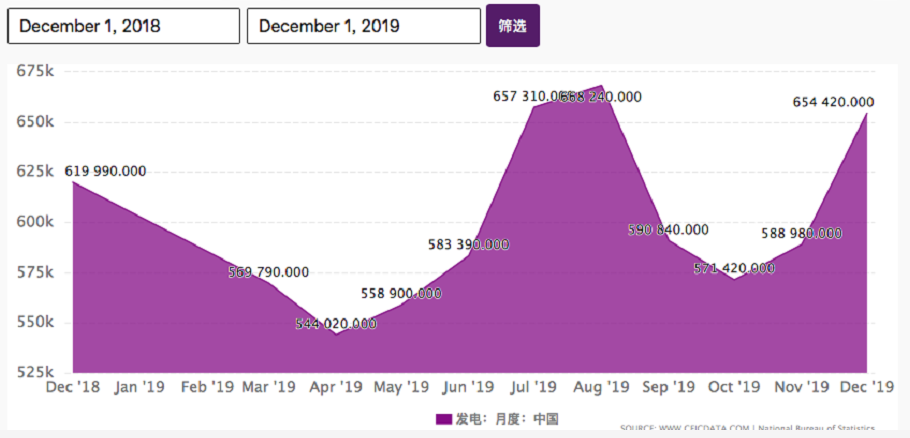
Task: Click the data label 569 790.000
Action: 268,272
